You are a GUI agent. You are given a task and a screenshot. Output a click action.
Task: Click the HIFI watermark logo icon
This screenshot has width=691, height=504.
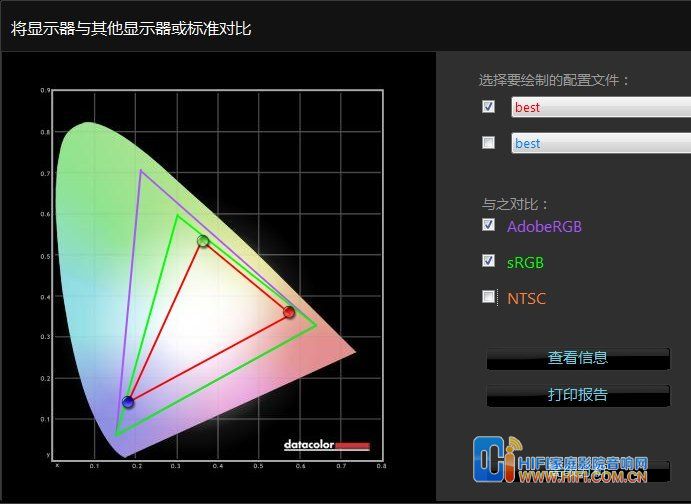pos(497,463)
